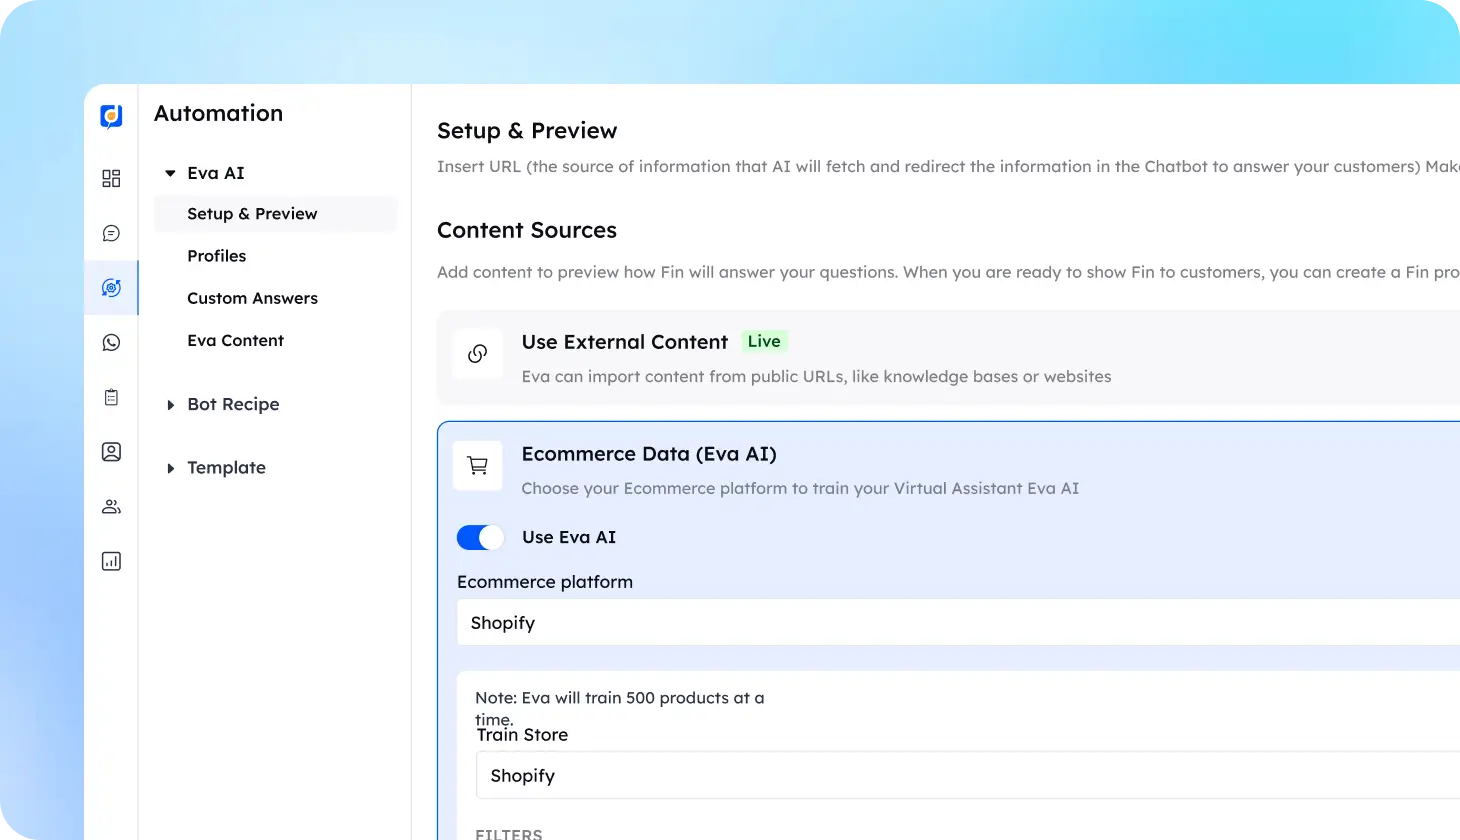Click the FILTERS section label
Image resolution: width=1460 pixels, height=840 pixels.
(x=509, y=834)
